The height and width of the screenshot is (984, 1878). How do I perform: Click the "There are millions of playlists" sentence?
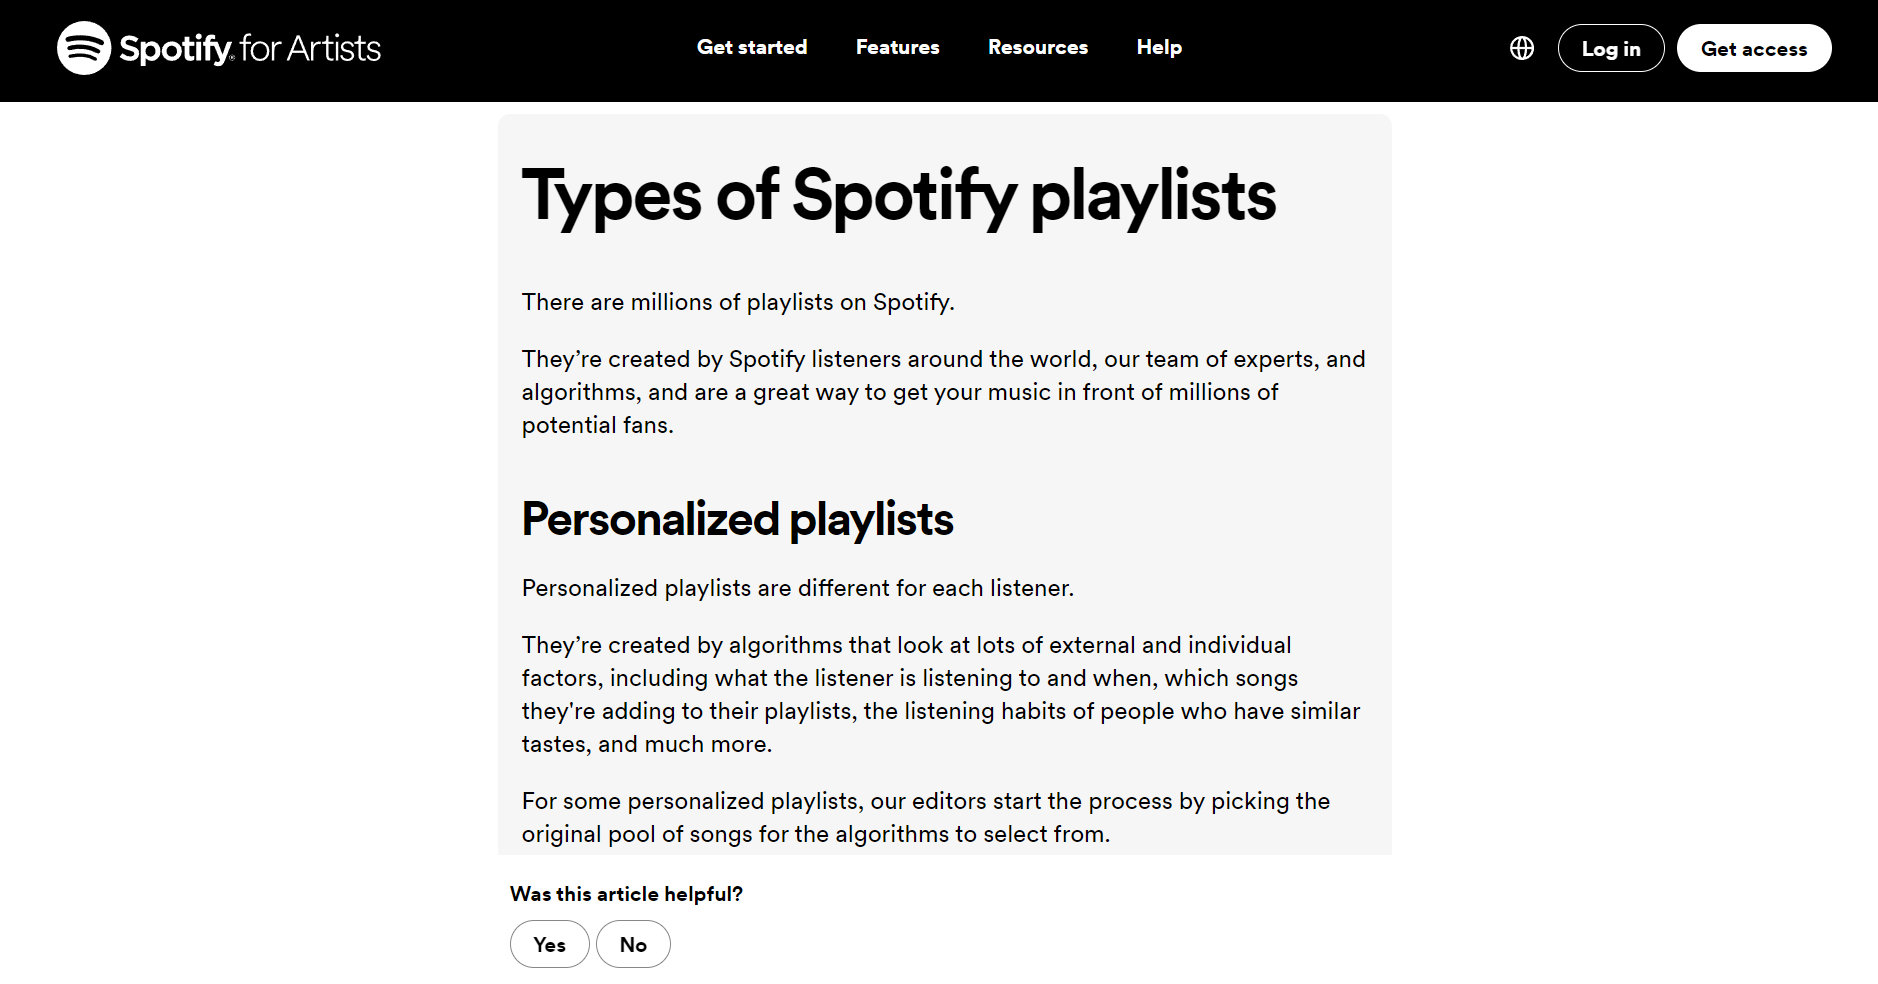coord(737,302)
